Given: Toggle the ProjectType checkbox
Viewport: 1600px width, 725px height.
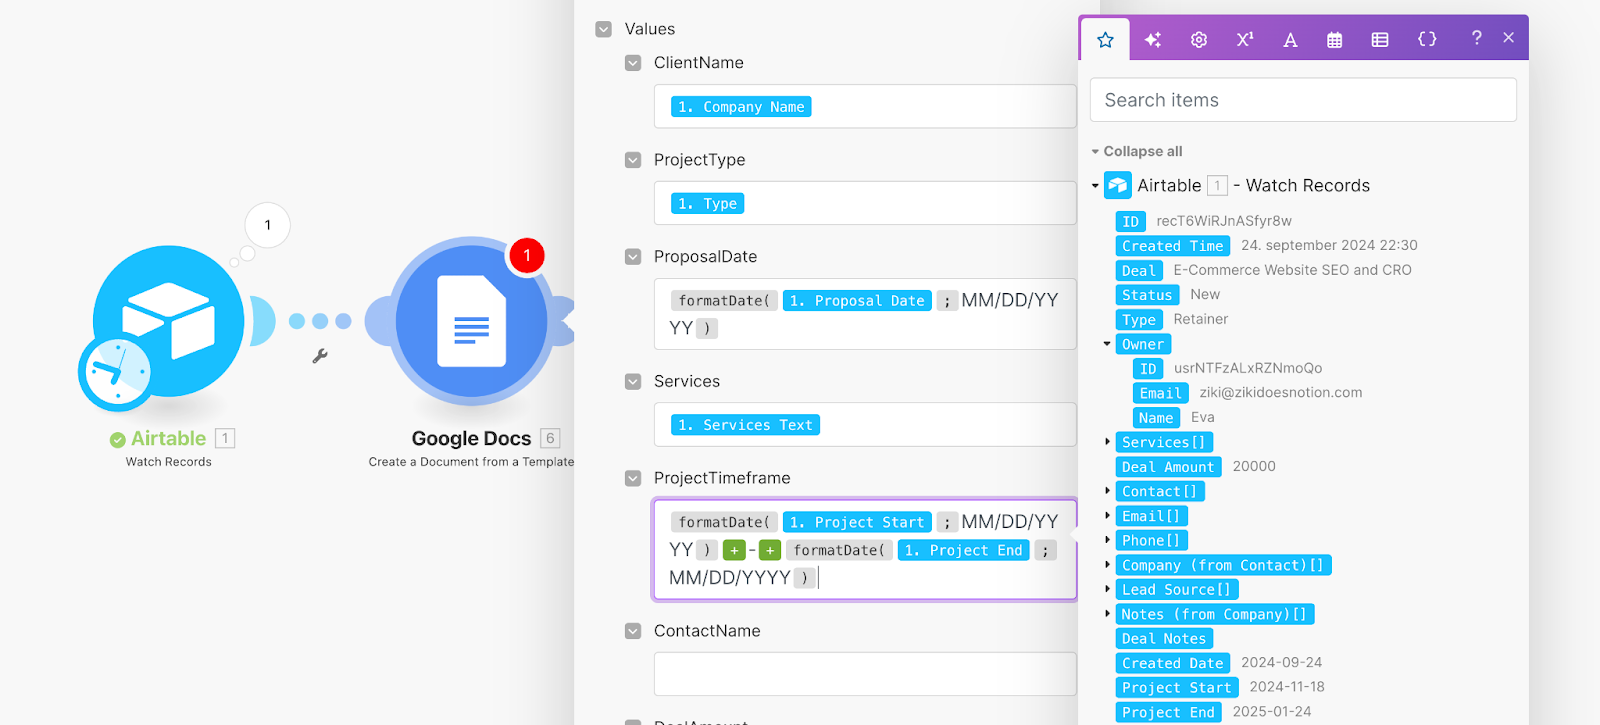Looking at the screenshot, I should tap(632, 160).
